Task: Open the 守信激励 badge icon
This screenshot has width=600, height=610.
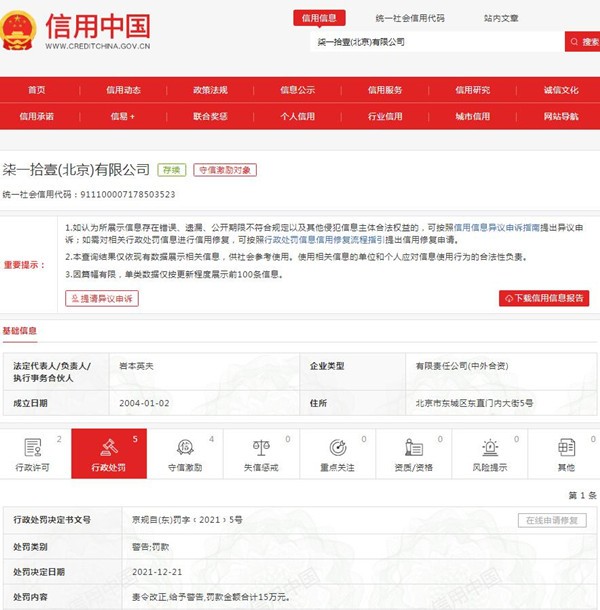Action: pos(185,447)
